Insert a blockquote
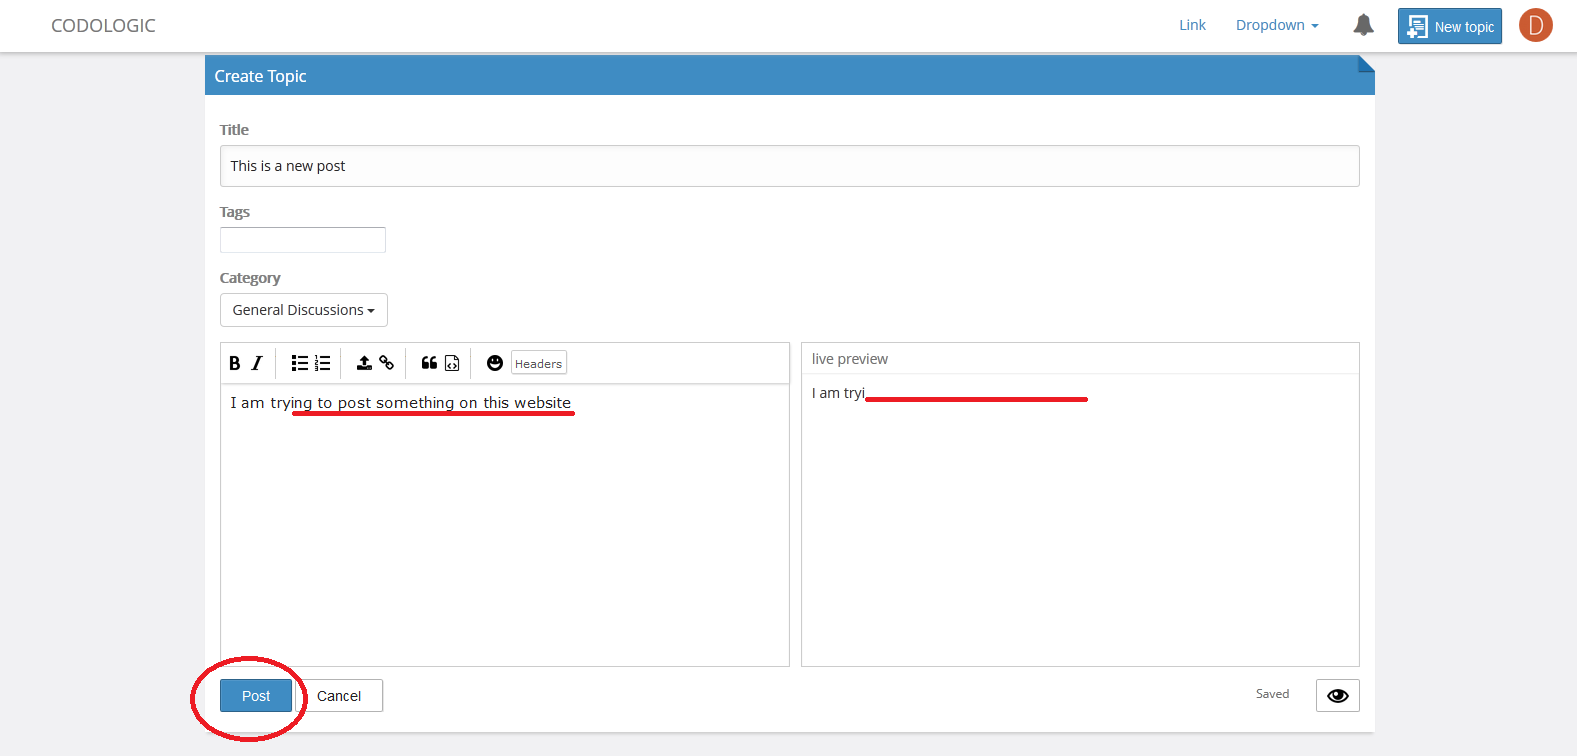 tap(429, 363)
